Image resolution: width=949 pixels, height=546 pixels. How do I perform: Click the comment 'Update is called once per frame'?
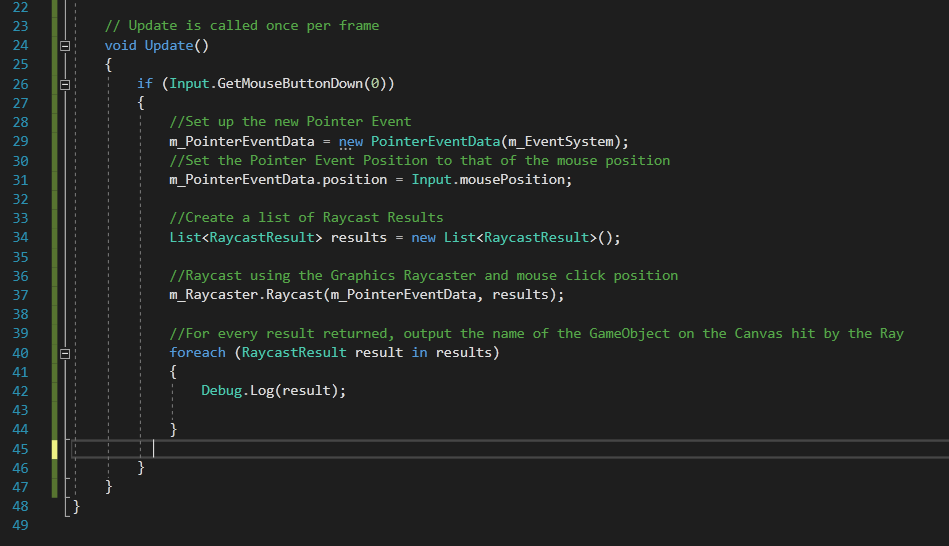point(242,25)
